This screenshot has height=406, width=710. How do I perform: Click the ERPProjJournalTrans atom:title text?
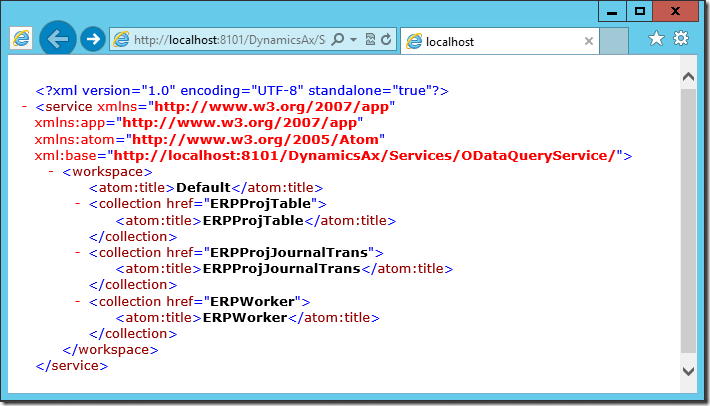282,269
